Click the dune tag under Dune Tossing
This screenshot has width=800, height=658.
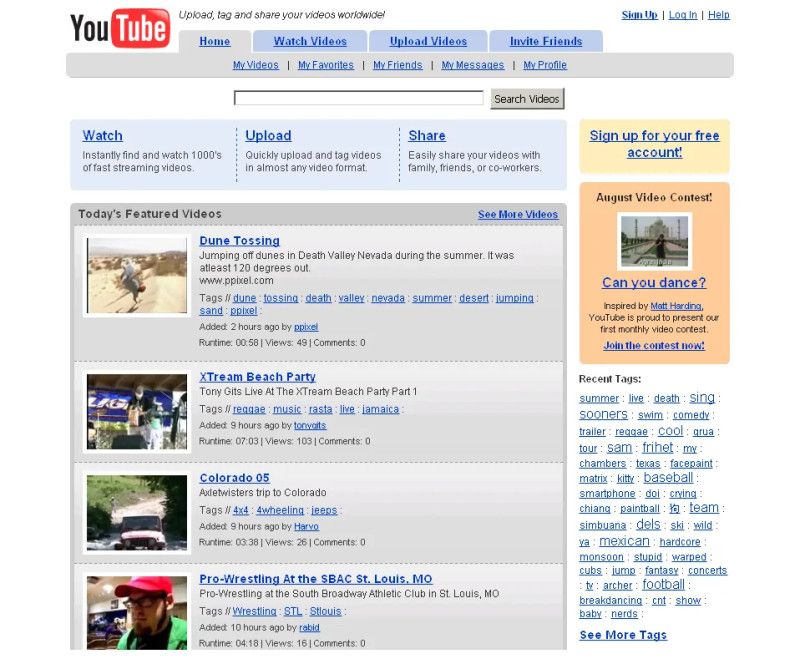[x=244, y=298]
